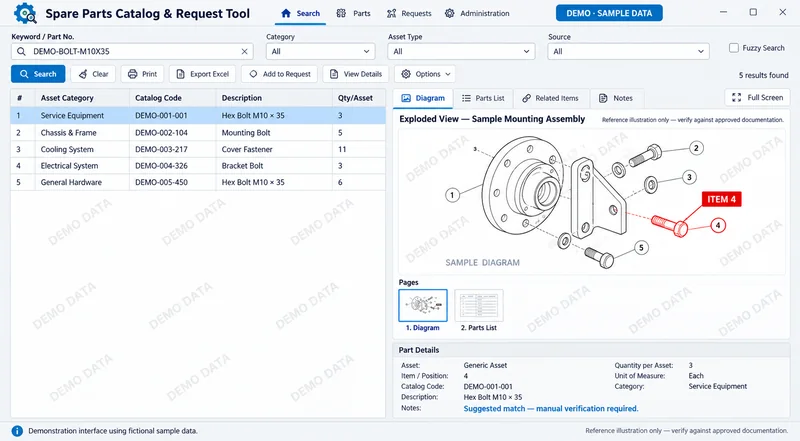Click the View Details document icon

(334, 74)
